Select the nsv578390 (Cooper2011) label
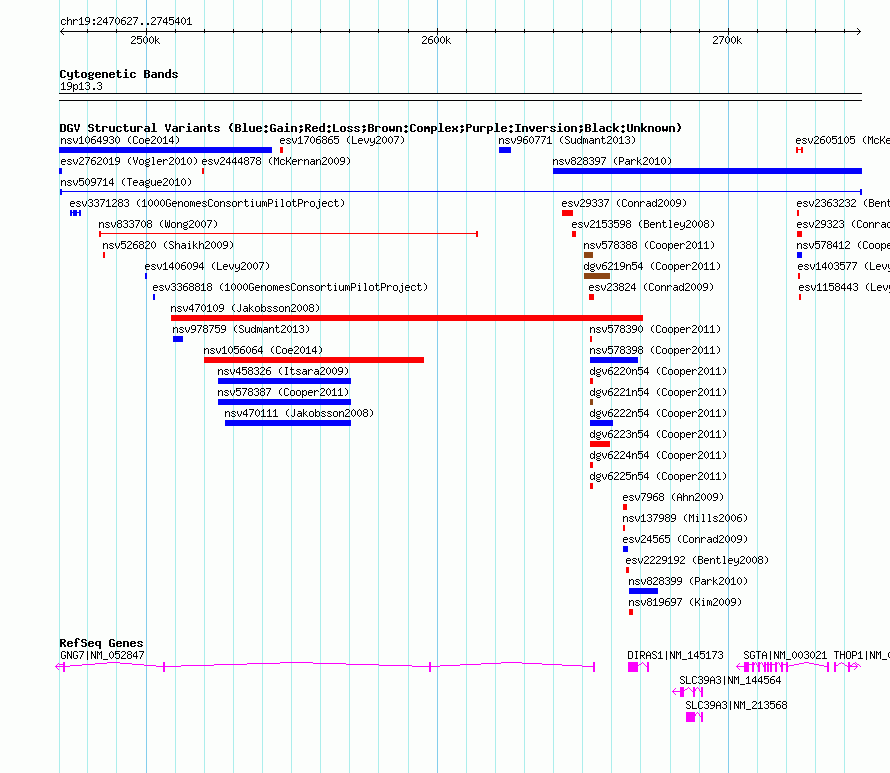 655,329
